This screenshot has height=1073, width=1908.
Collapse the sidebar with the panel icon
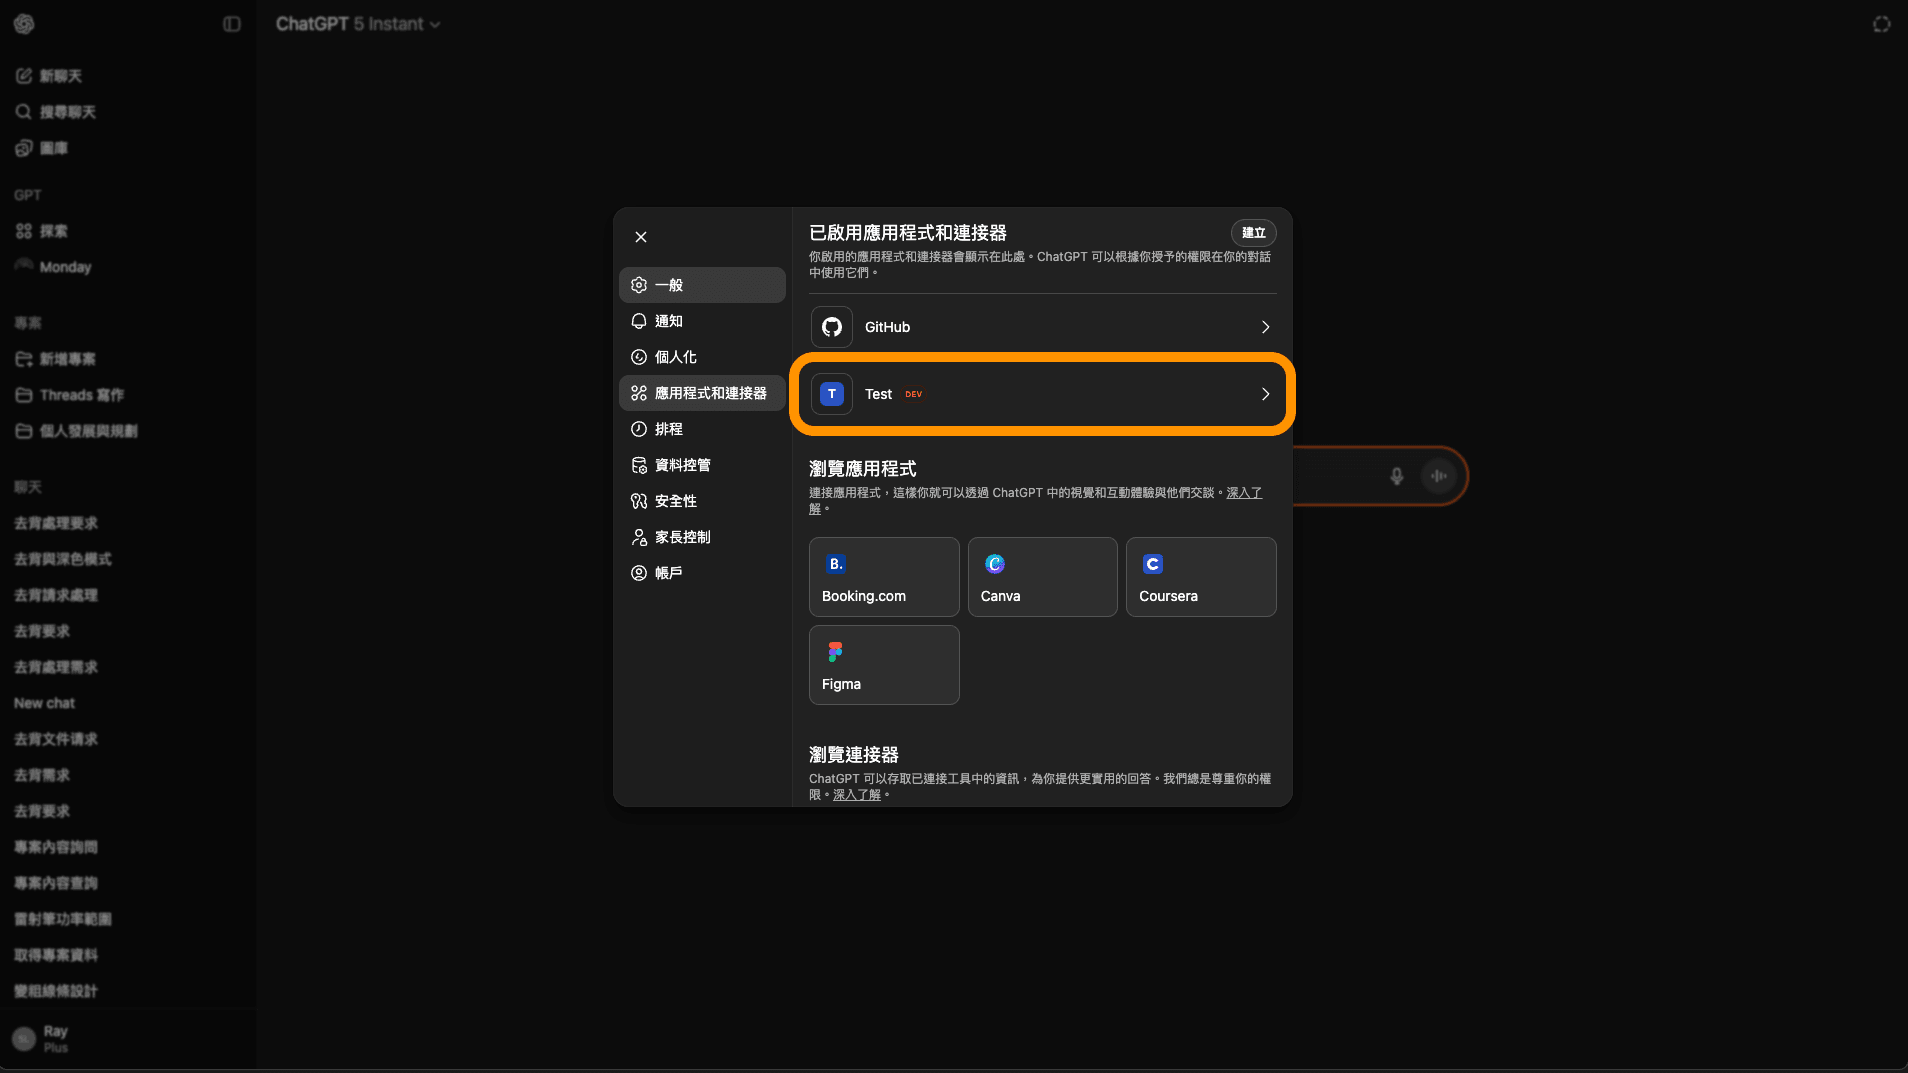[x=232, y=23]
